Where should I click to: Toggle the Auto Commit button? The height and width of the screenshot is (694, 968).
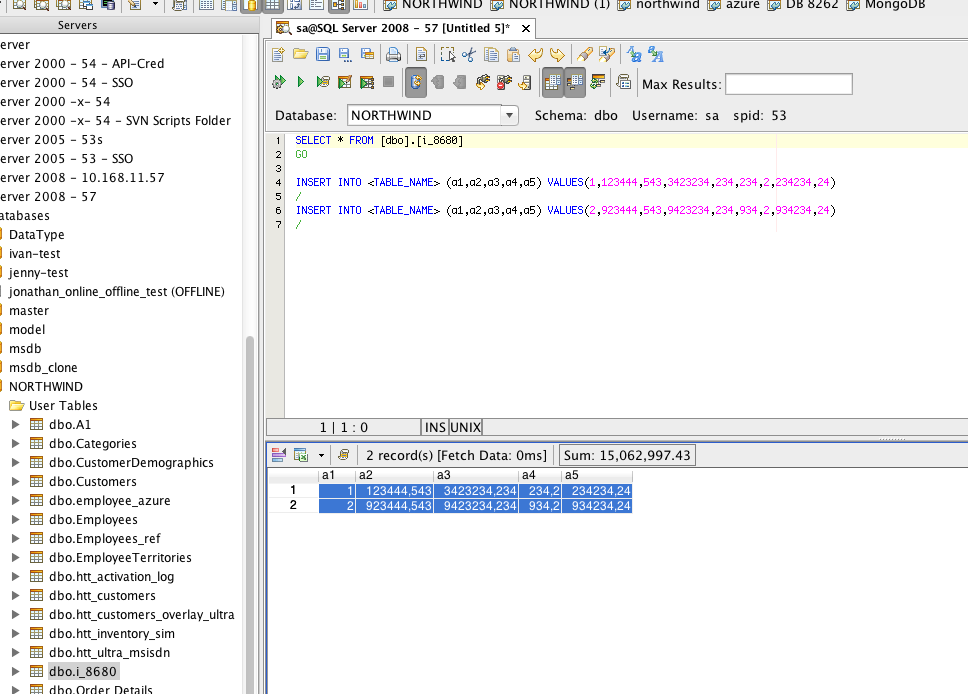(x=416, y=82)
